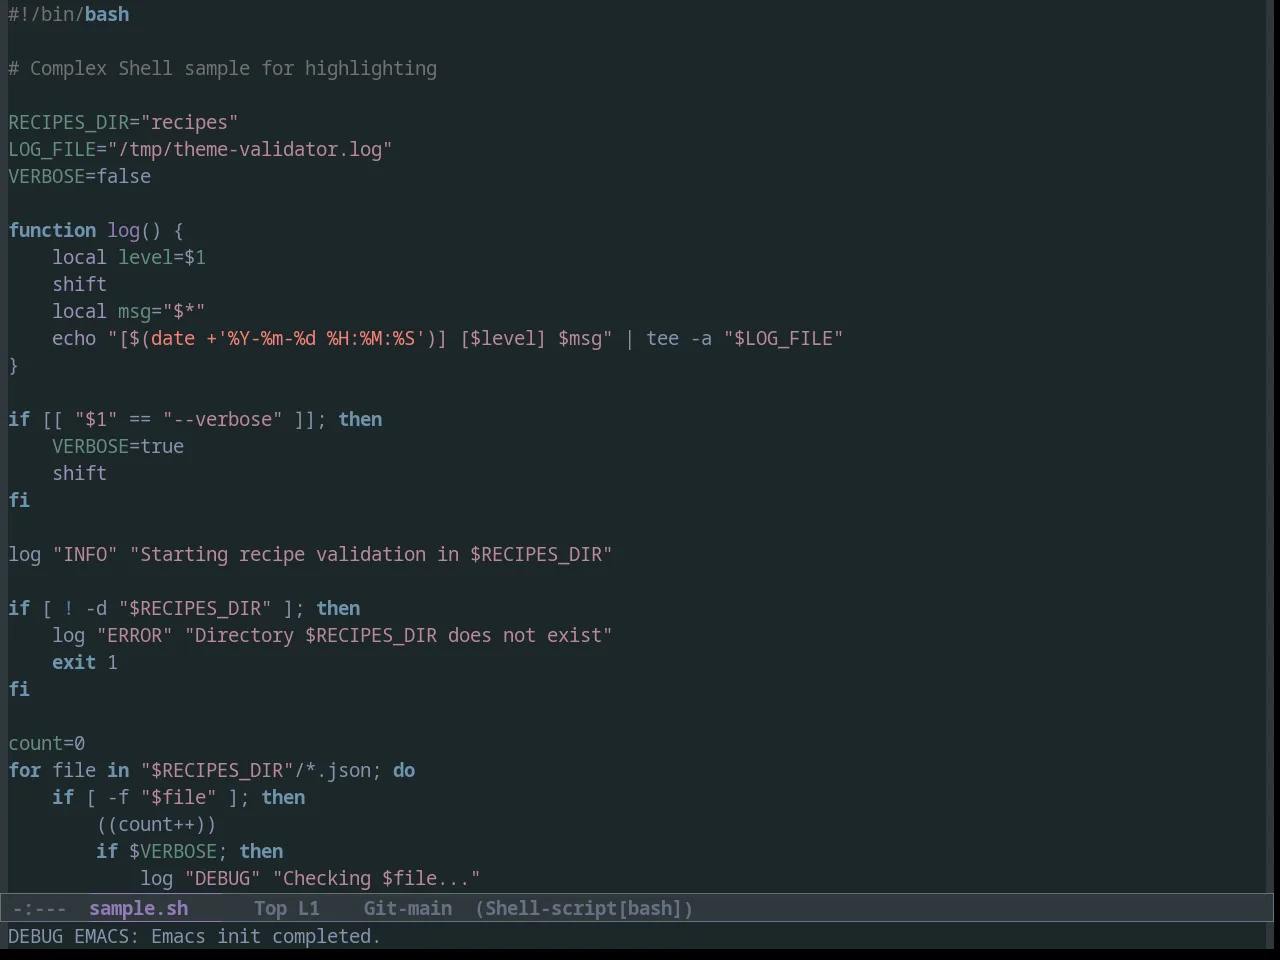This screenshot has height=960, width=1280.
Task: Click the count=0 line
Action: click(47, 743)
